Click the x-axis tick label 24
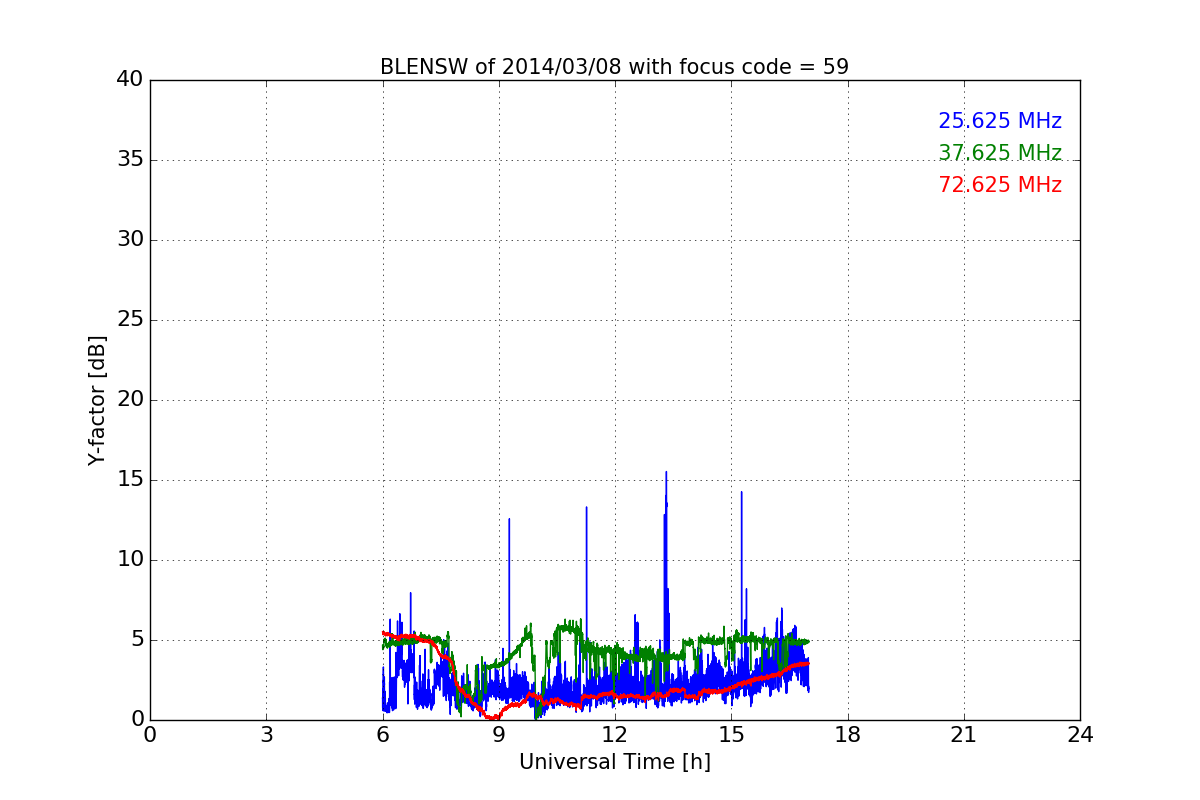Viewport: 1200px width, 800px height. click(1079, 735)
